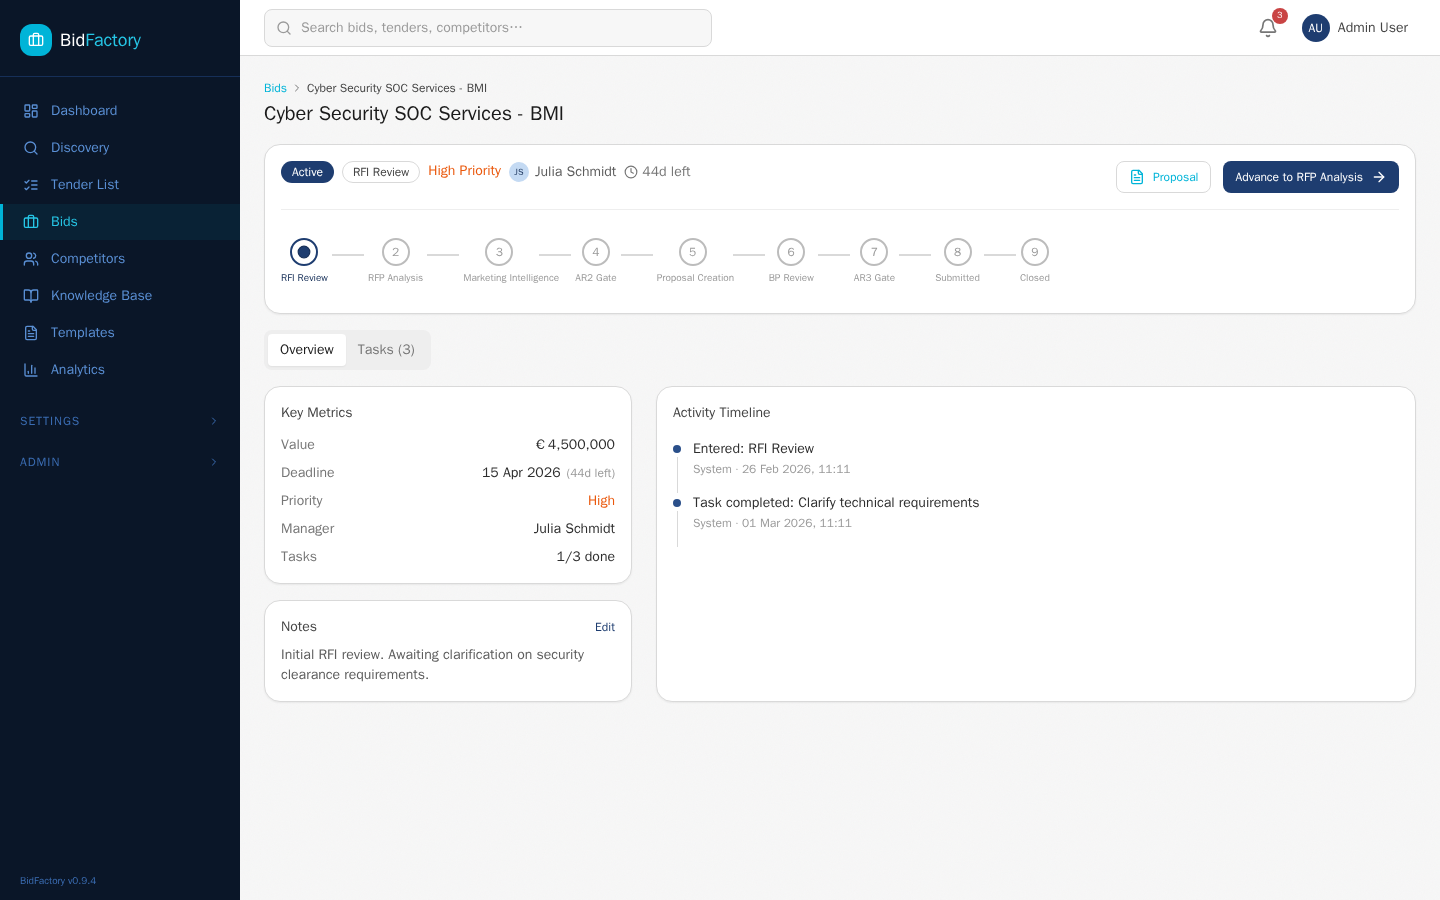The height and width of the screenshot is (900, 1440).
Task: Click the Analytics chart icon
Action: (31, 370)
